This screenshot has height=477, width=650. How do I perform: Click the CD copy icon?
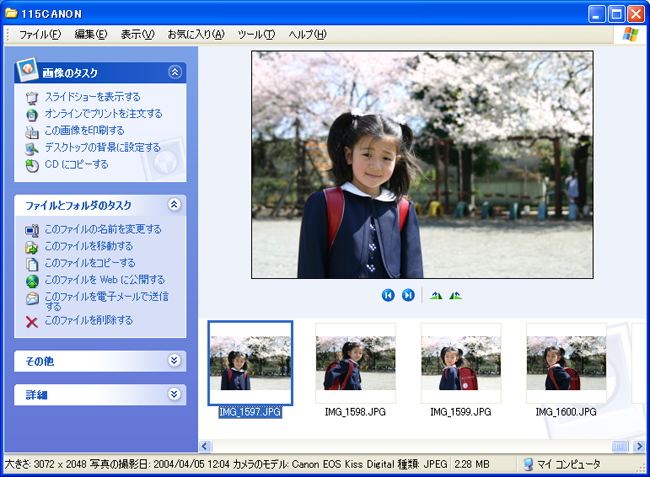click(x=32, y=165)
